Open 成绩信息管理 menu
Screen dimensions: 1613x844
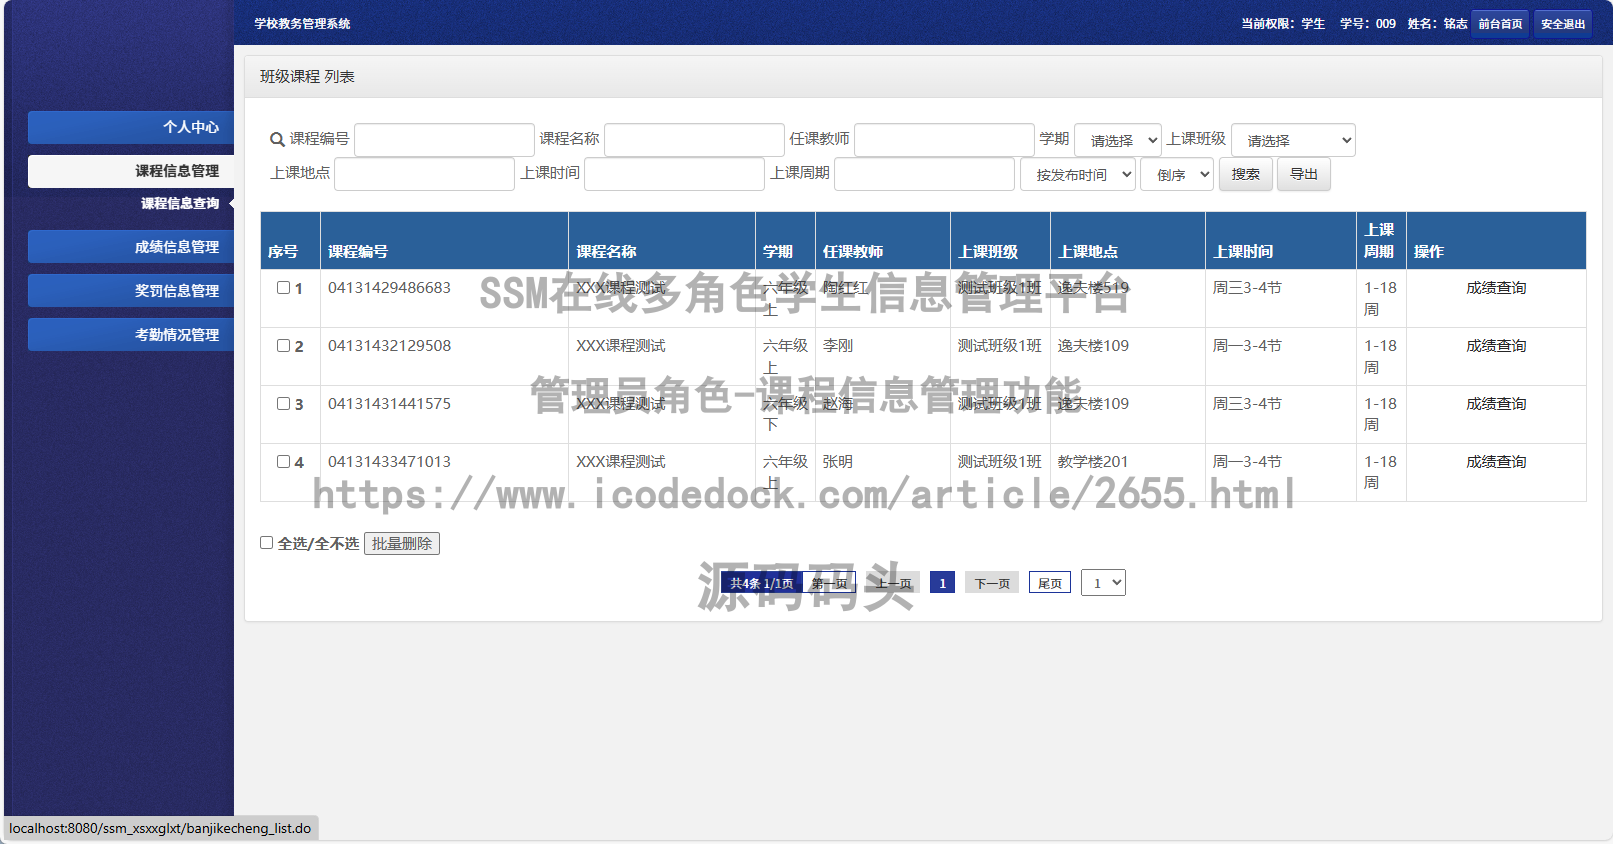tap(131, 247)
